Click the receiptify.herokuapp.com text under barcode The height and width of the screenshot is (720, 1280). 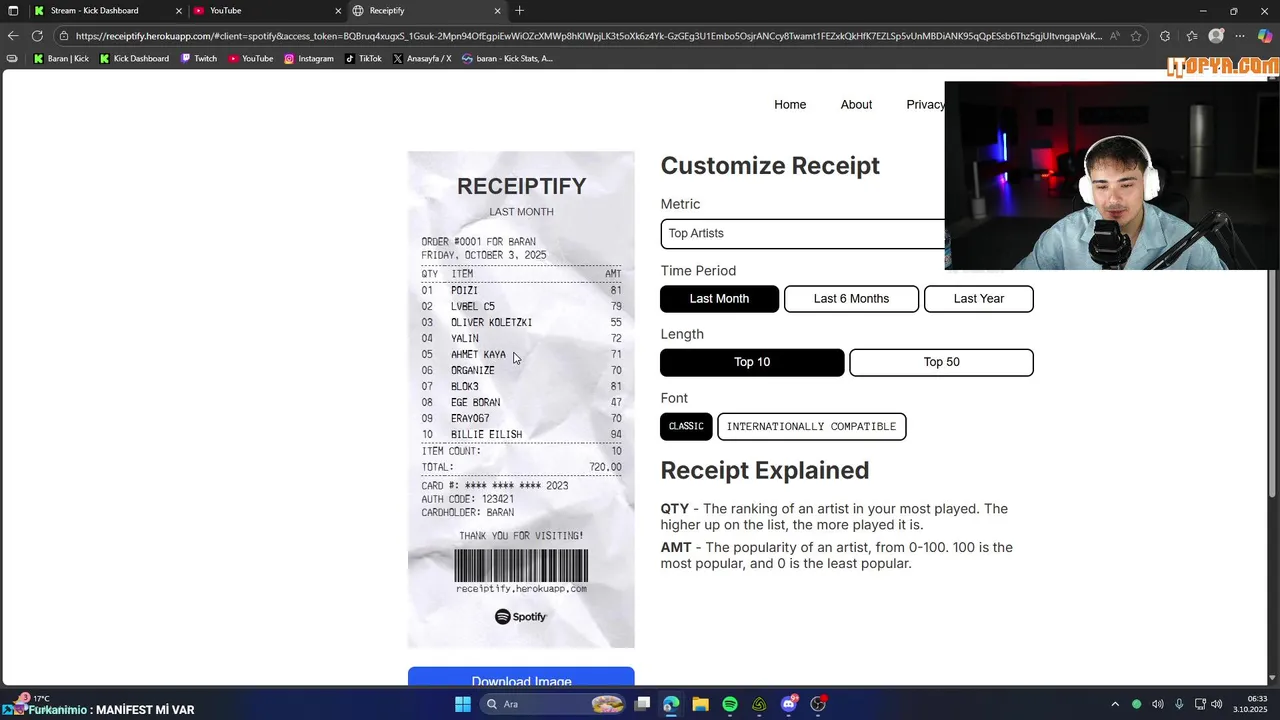521,589
